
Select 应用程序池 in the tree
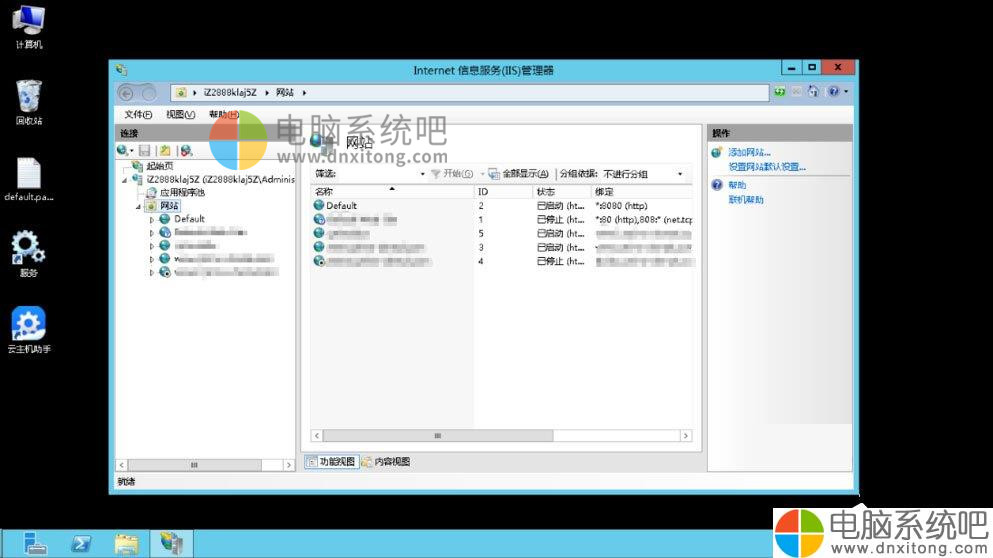[x=182, y=193]
